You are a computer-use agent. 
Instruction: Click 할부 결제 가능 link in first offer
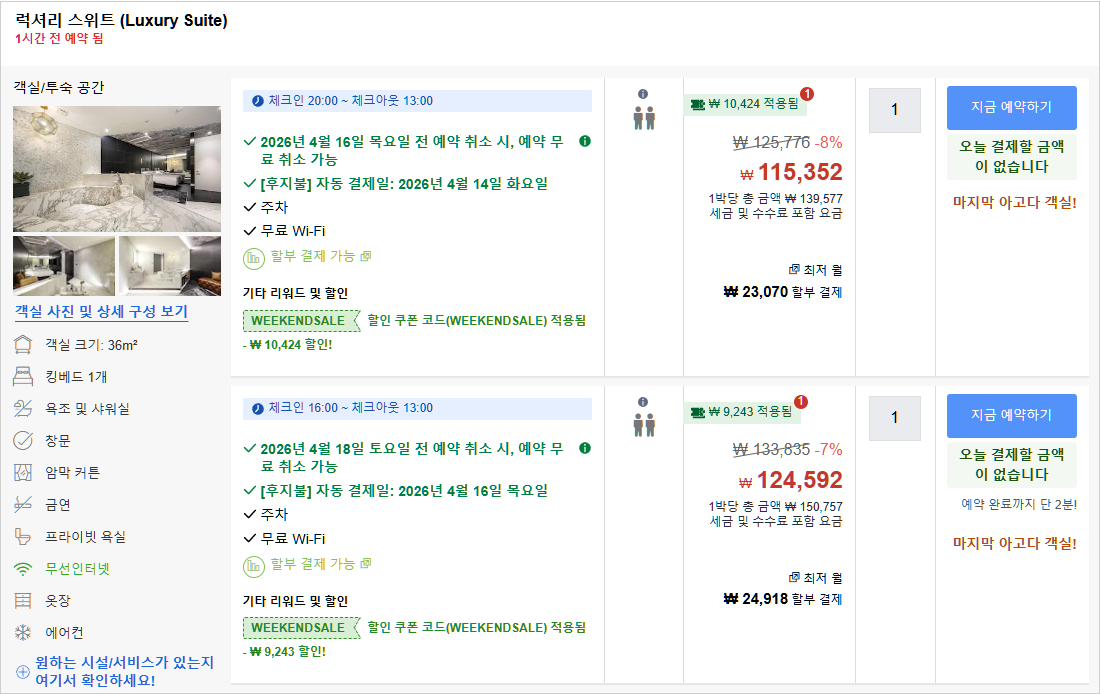coord(321,256)
